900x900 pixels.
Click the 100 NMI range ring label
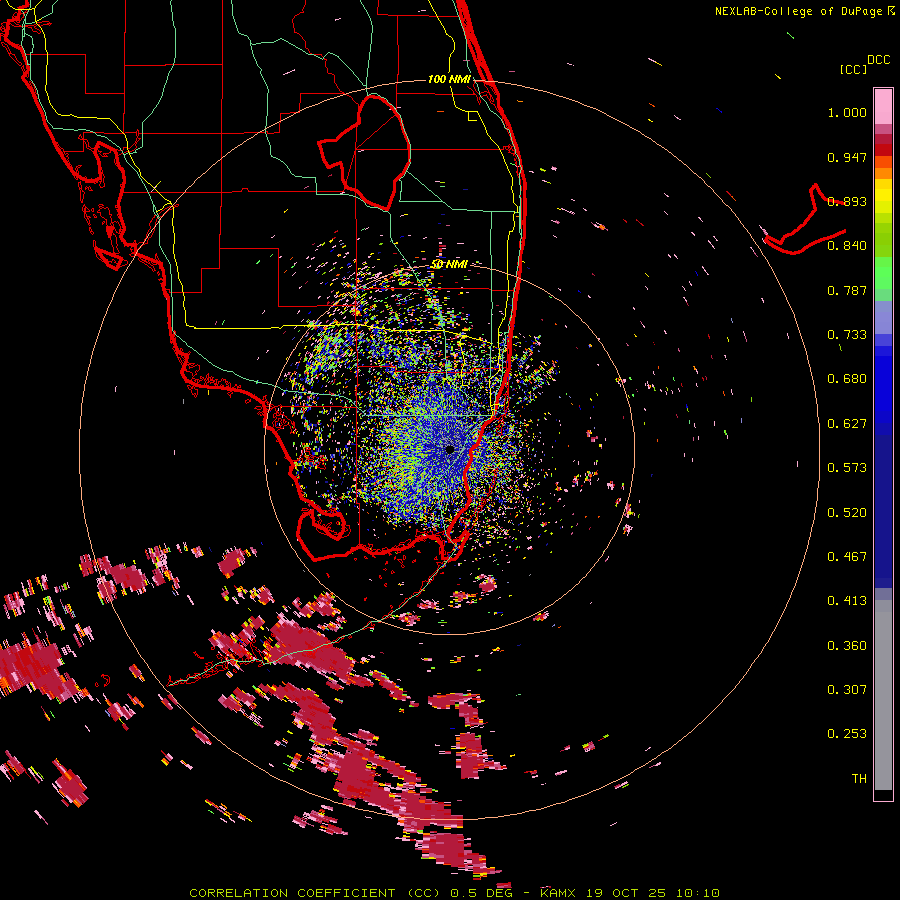[x=449, y=79]
